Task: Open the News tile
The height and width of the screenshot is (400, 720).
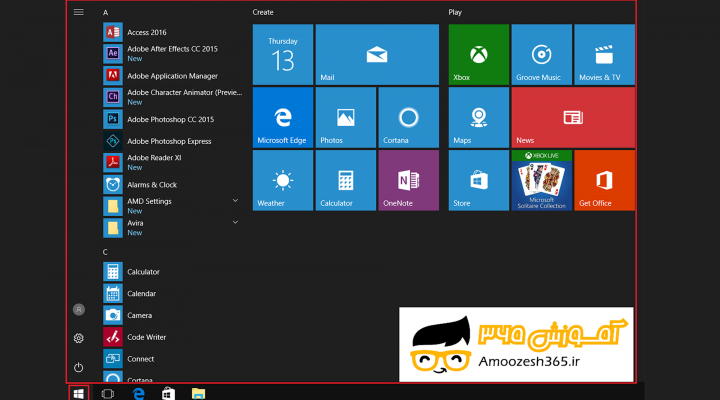Action: click(x=573, y=118)
